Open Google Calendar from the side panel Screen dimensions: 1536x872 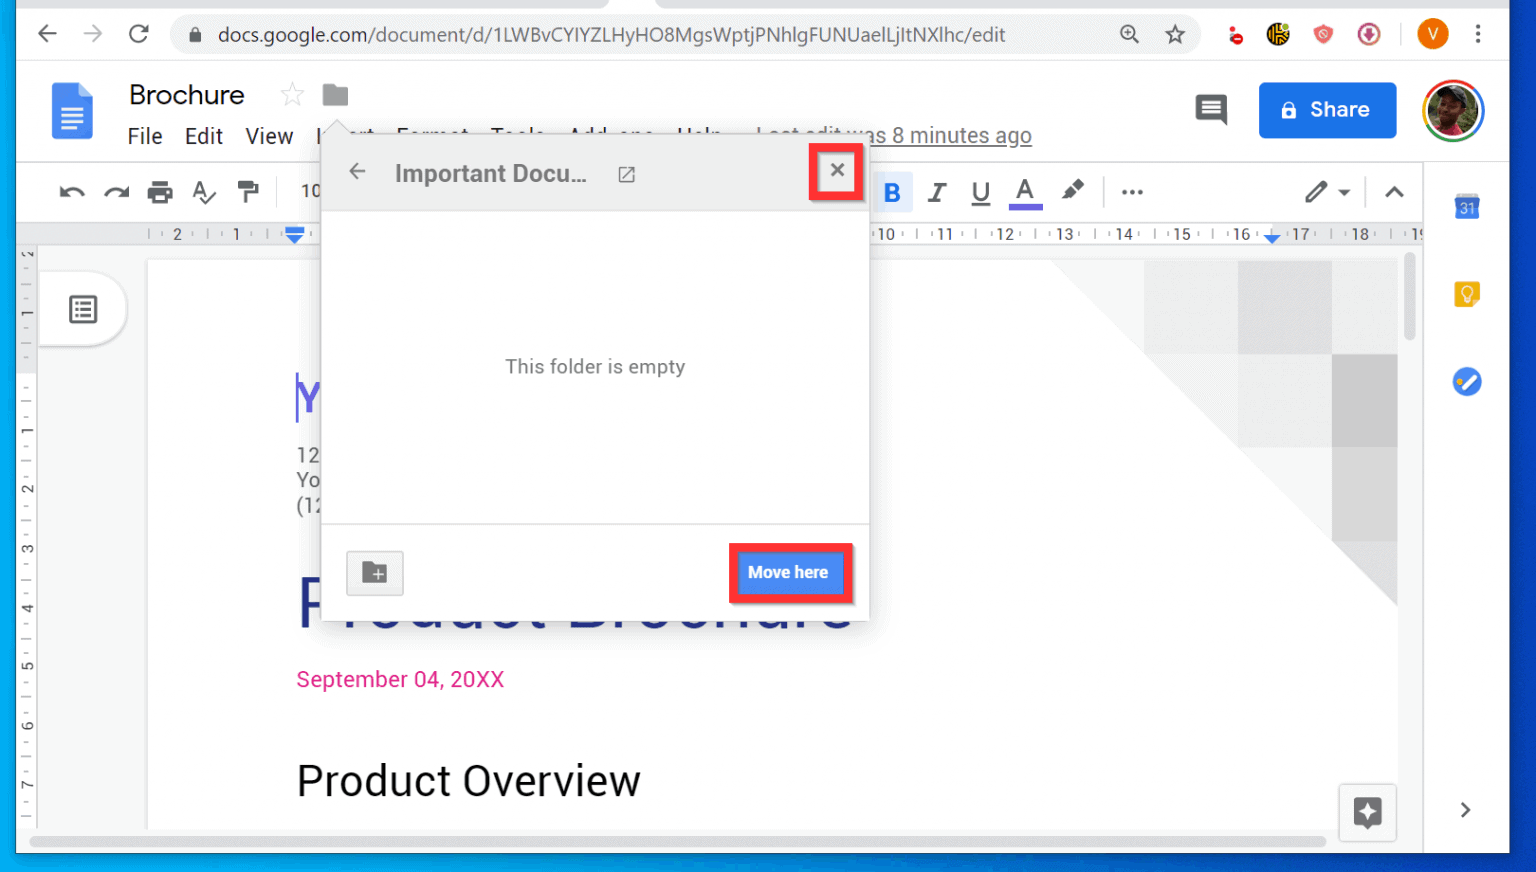[x=1466, y=207]
